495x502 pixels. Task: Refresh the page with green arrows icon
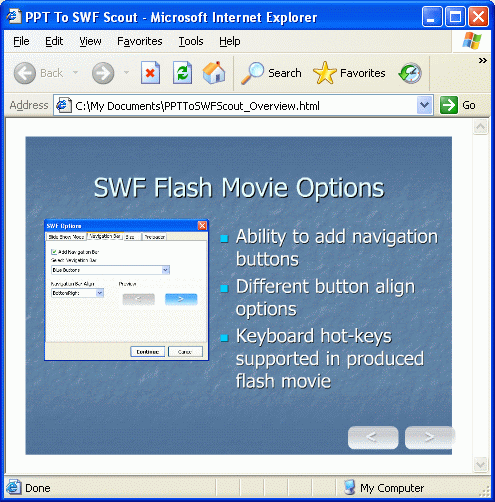click(182, 73)
